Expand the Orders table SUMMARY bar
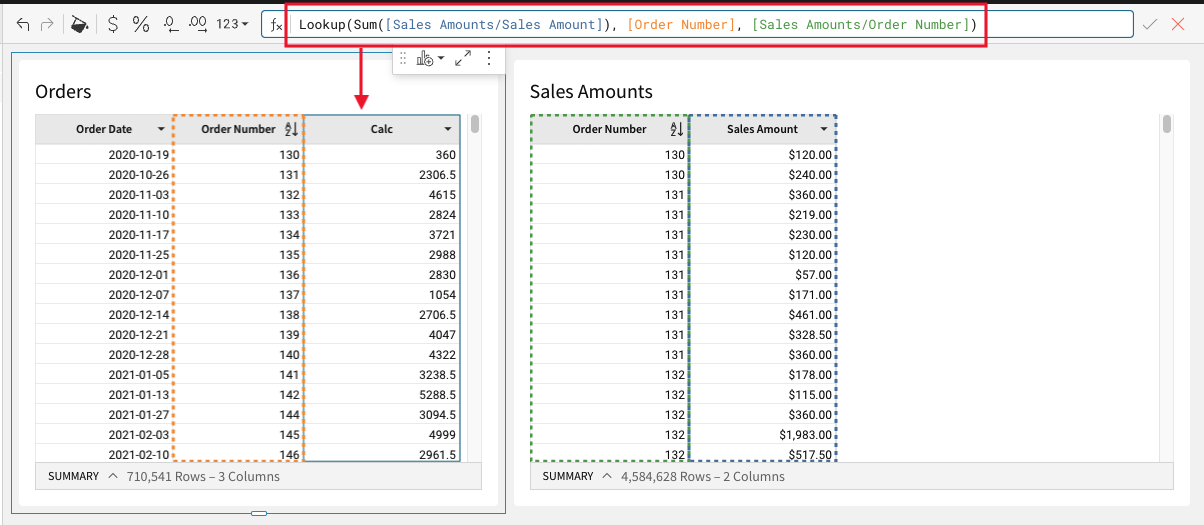This screenshot has height=525, width=1204. coord(112,477)
